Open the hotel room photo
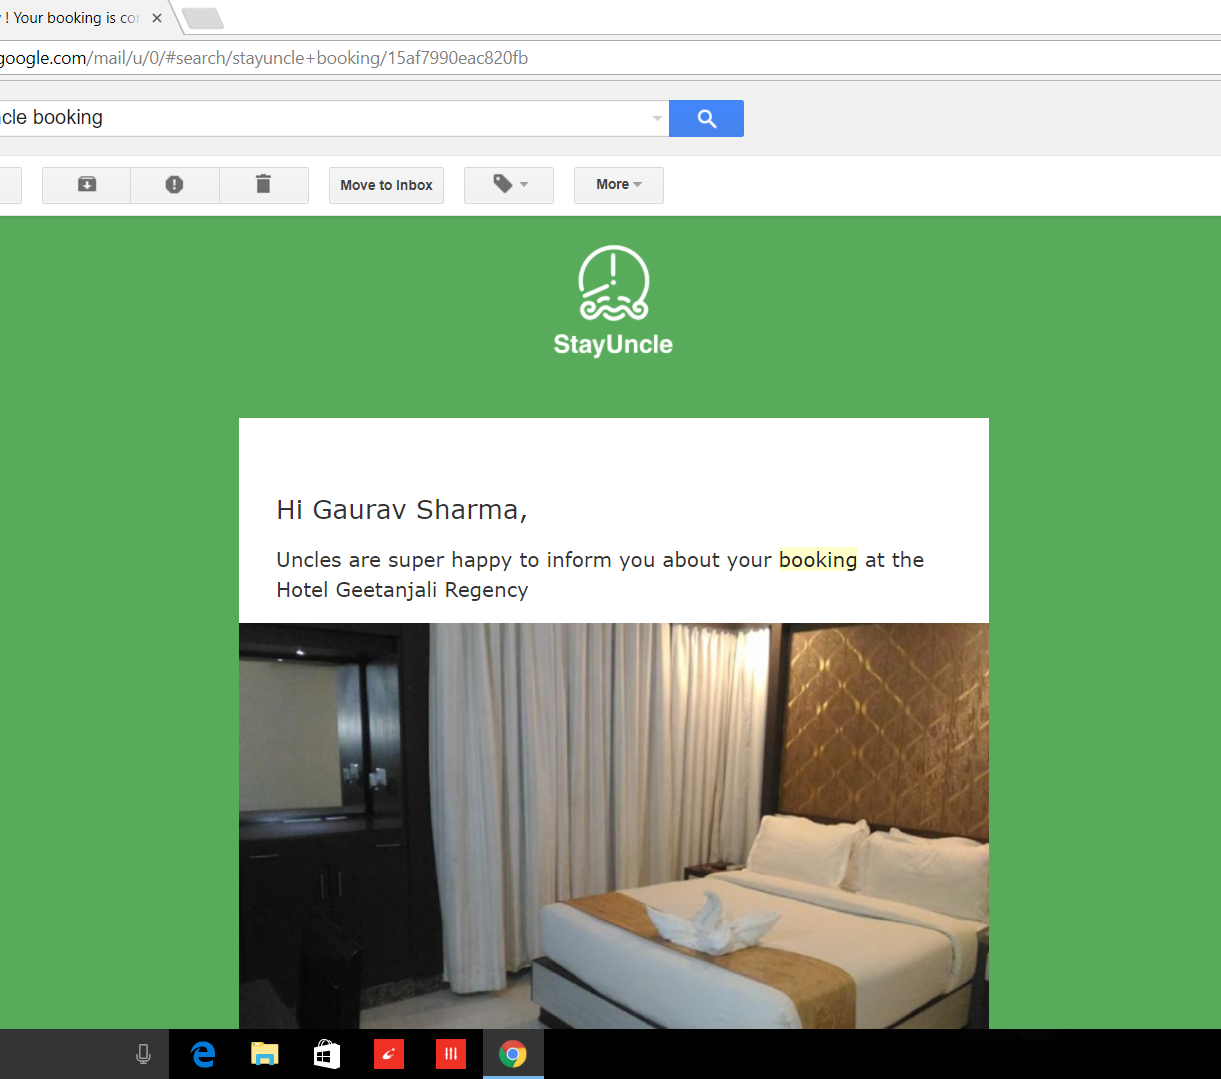Viewport: 1221px width, 1079px height. (613, 825)
